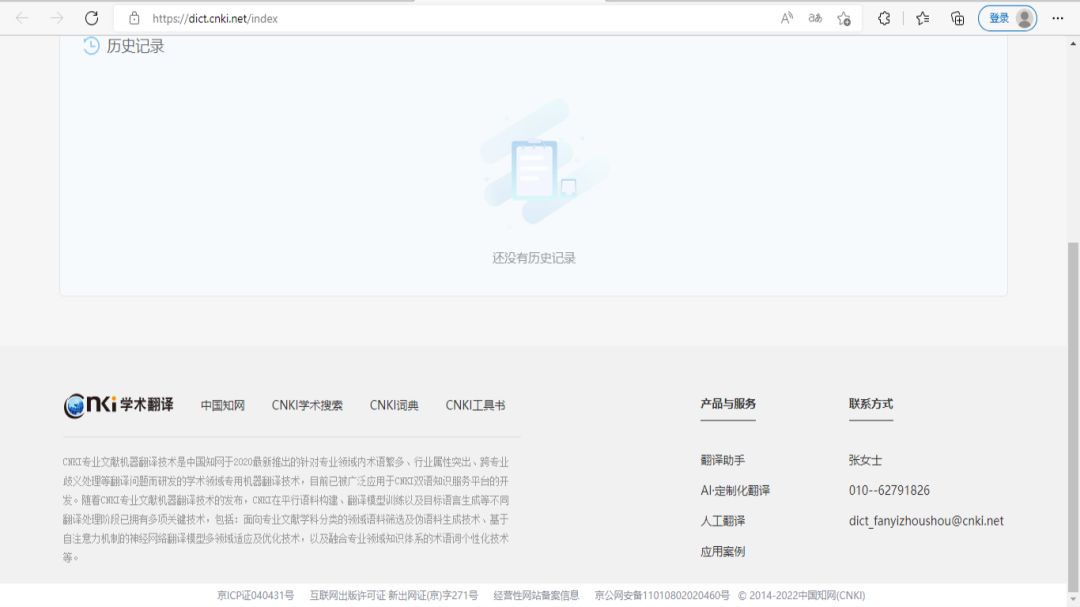This screenshot has height=607, width=1080.
Task: Open the CNKI词典 footer link
Action: 394,405
